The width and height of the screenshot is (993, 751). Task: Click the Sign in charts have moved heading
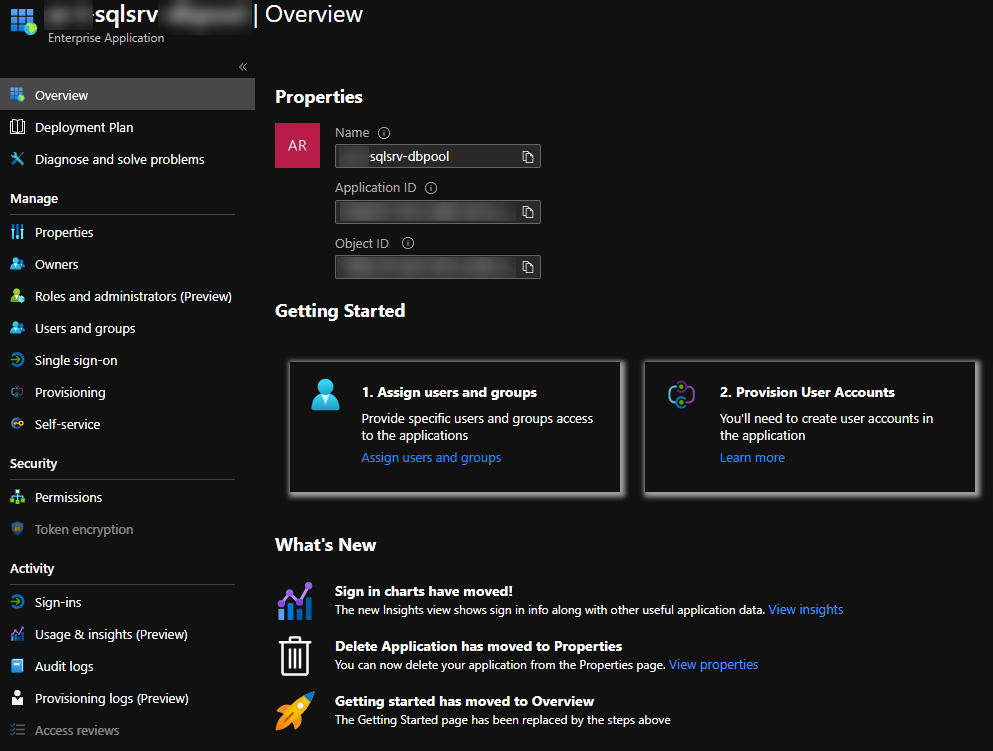coord(424,591)
